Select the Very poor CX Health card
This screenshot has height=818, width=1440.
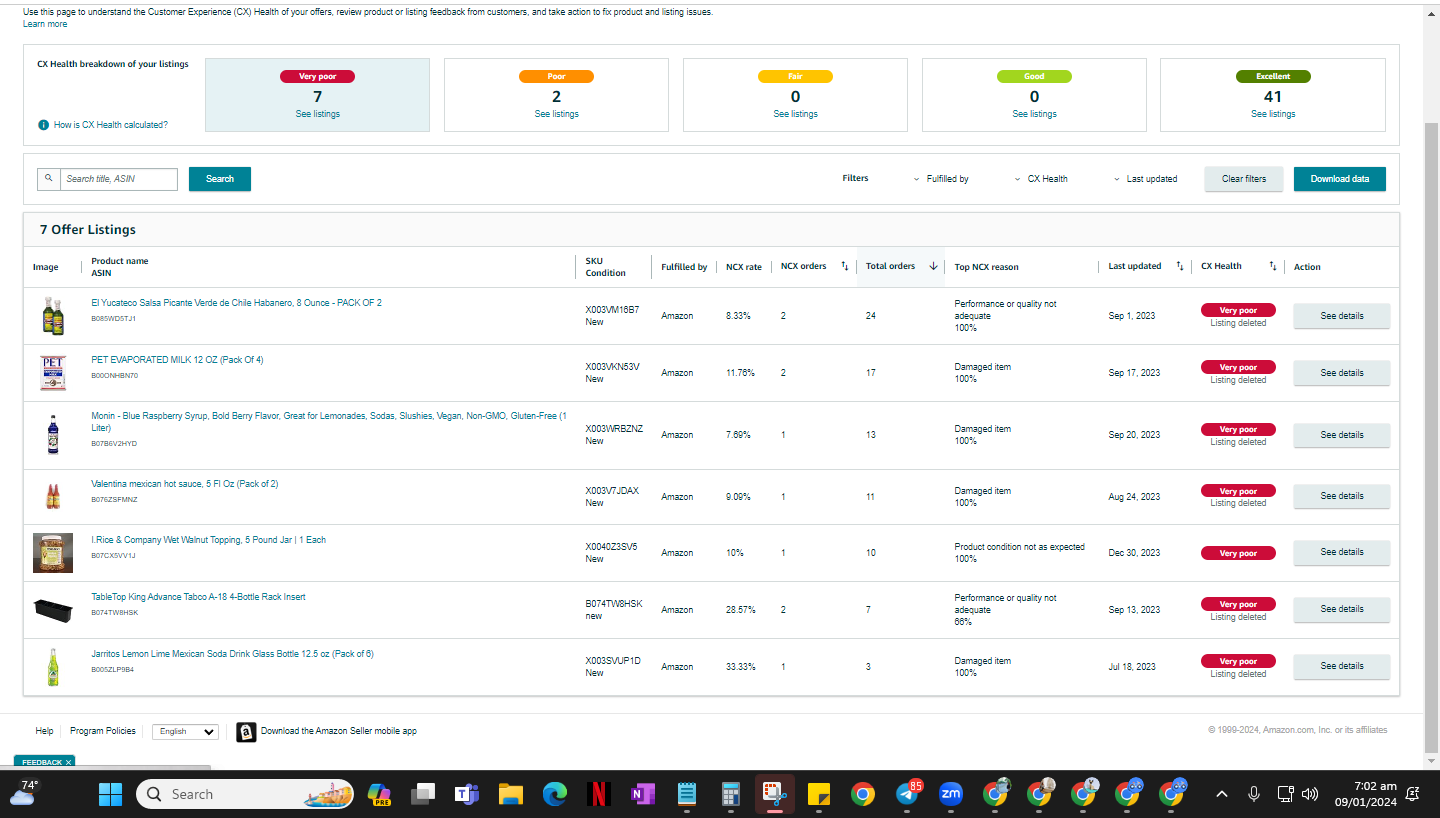tap(317, 95)
